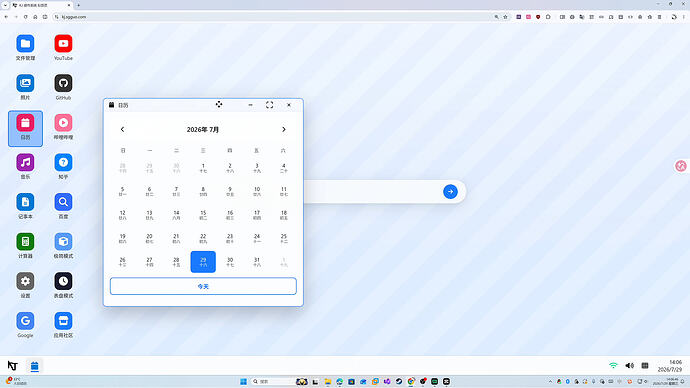
Task: Toggle the volume speaker icon in tray
Action: coord(630,366)
